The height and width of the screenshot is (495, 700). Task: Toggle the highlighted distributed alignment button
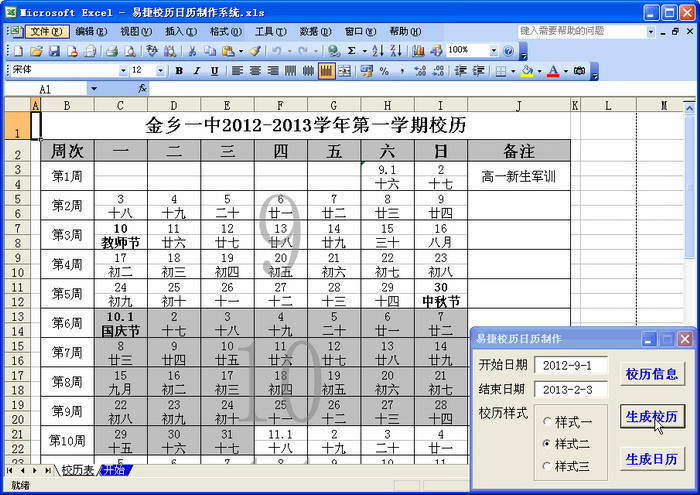pyautogui.click(x=326, y=71)
